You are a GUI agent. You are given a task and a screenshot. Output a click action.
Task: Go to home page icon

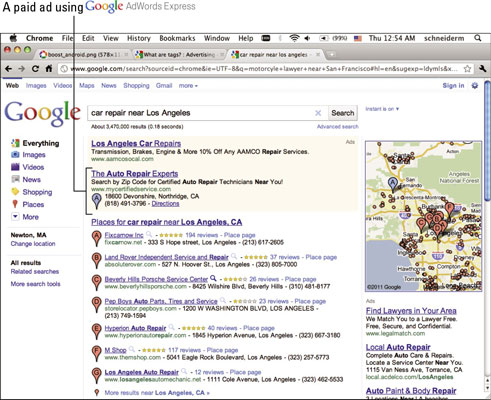(x=49, y=69)
